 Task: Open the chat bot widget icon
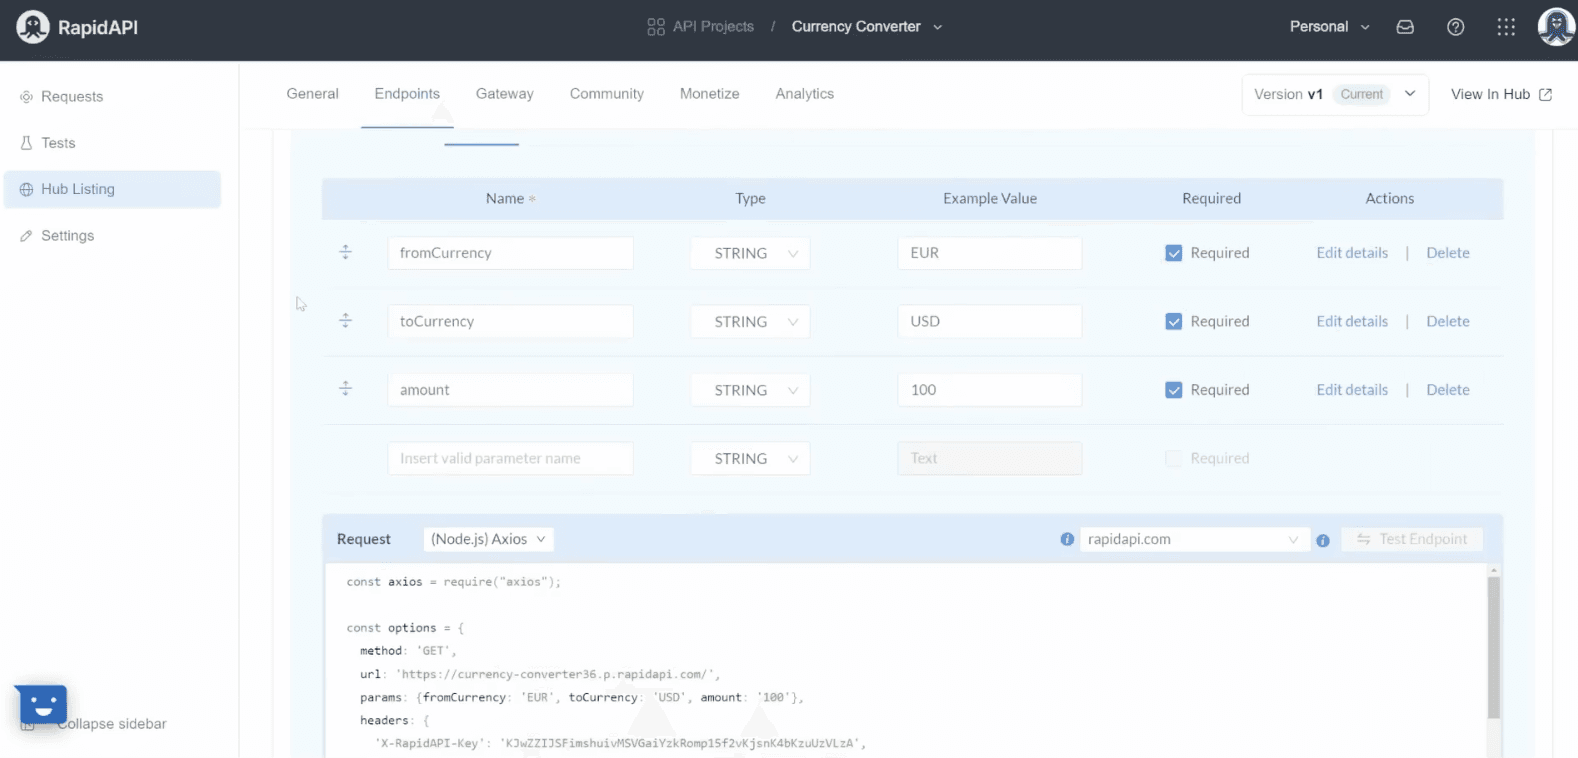41,706
